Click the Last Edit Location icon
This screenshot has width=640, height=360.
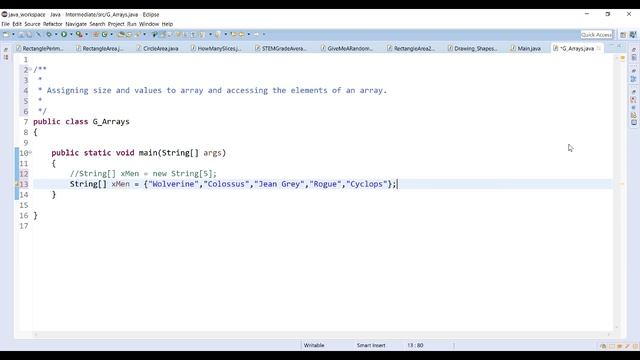coord(233,35)
